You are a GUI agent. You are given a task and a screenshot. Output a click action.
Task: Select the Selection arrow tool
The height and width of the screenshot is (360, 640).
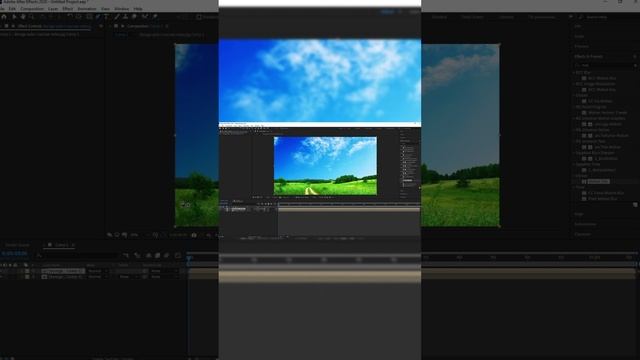(x=14, y=17)
